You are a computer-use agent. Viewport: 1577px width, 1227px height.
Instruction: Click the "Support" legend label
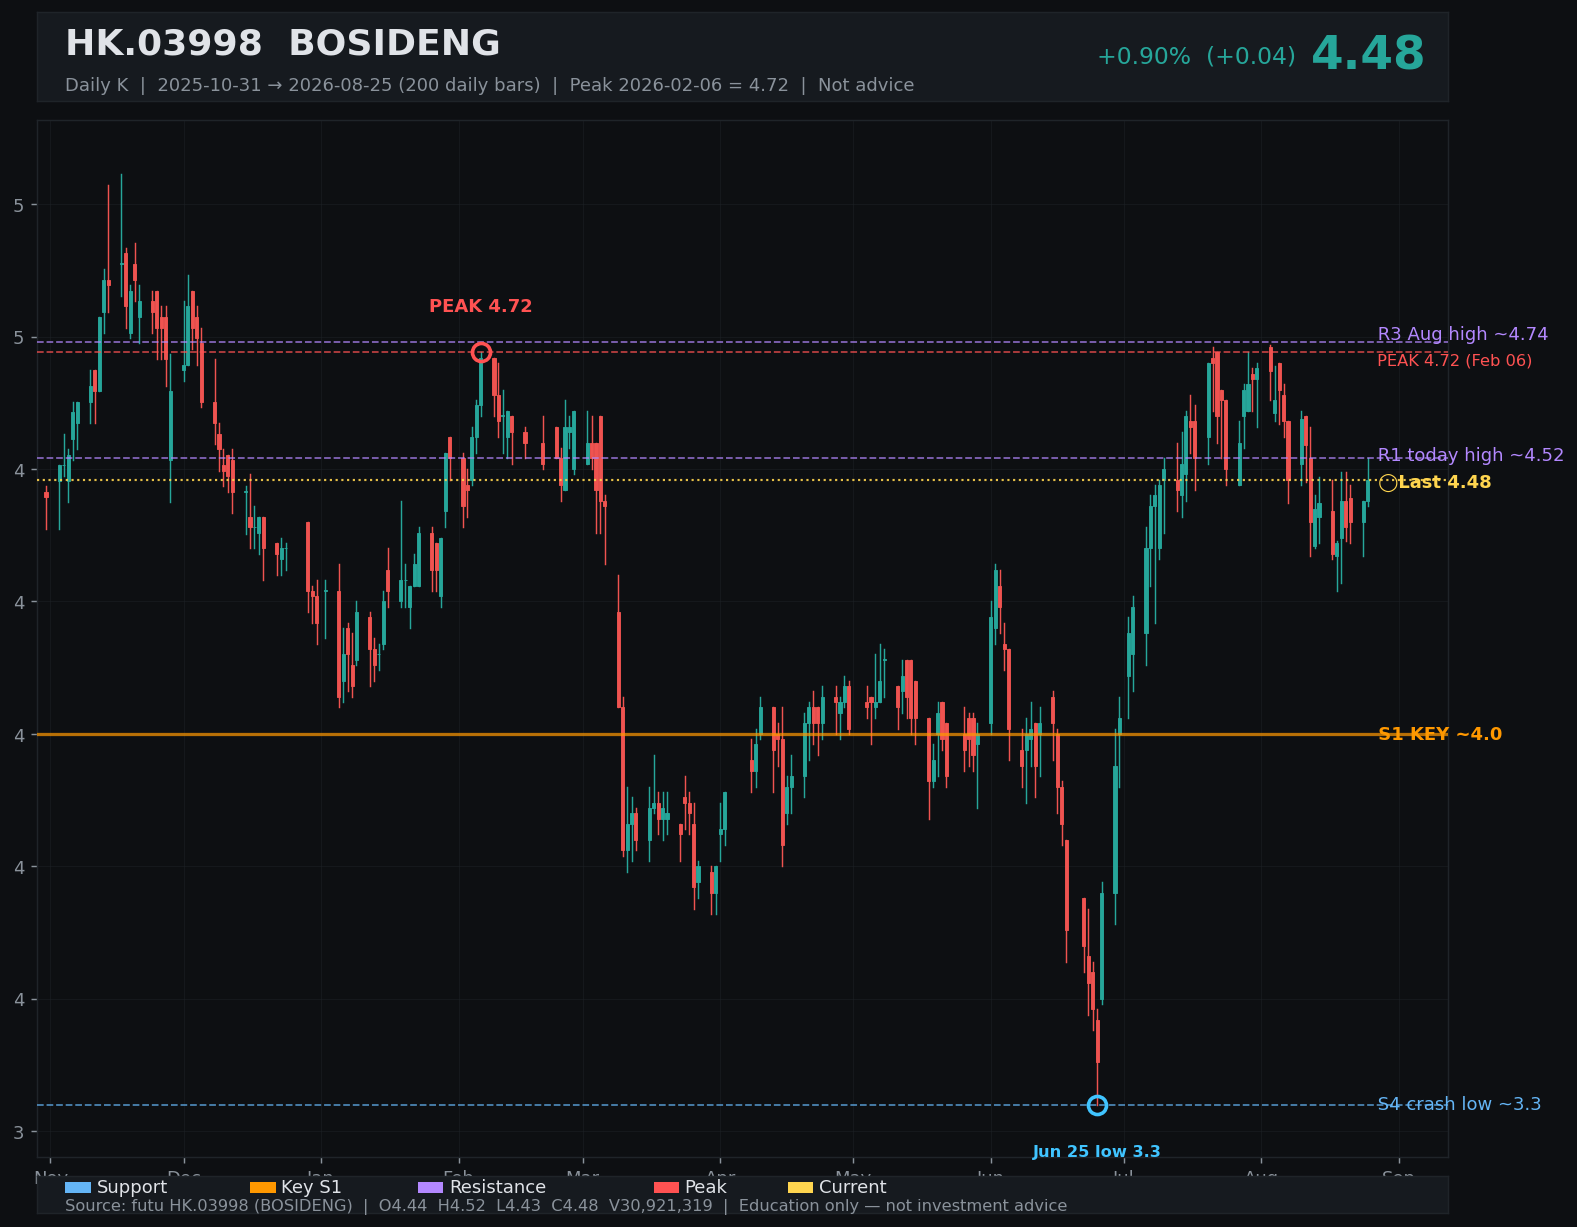pos(132,1187)
